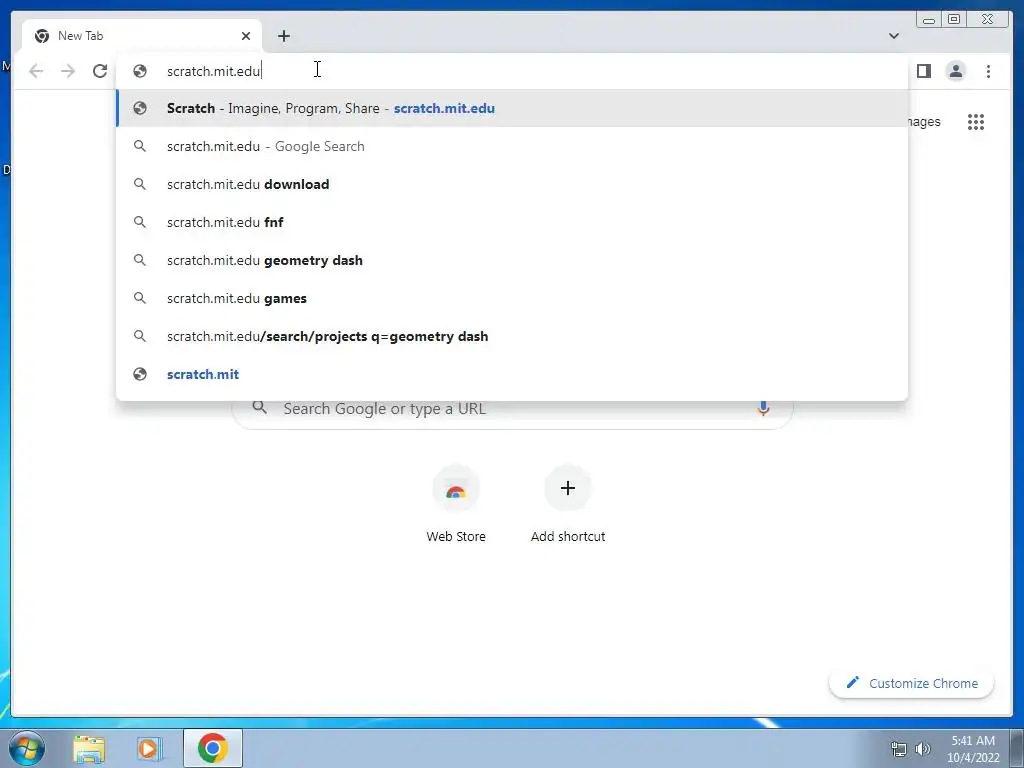1024x768 pixels.
Task: Launch Windows Media Player from the taskbar
Action: pyautogui.click(x=149, y=749)
